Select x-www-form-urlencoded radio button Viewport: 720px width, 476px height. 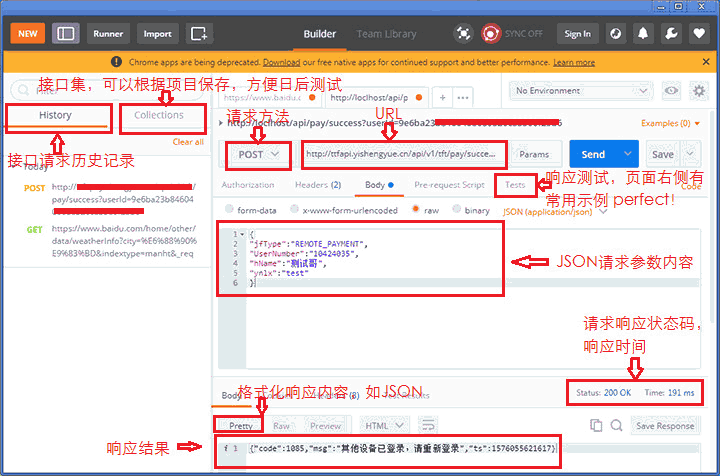294,209
